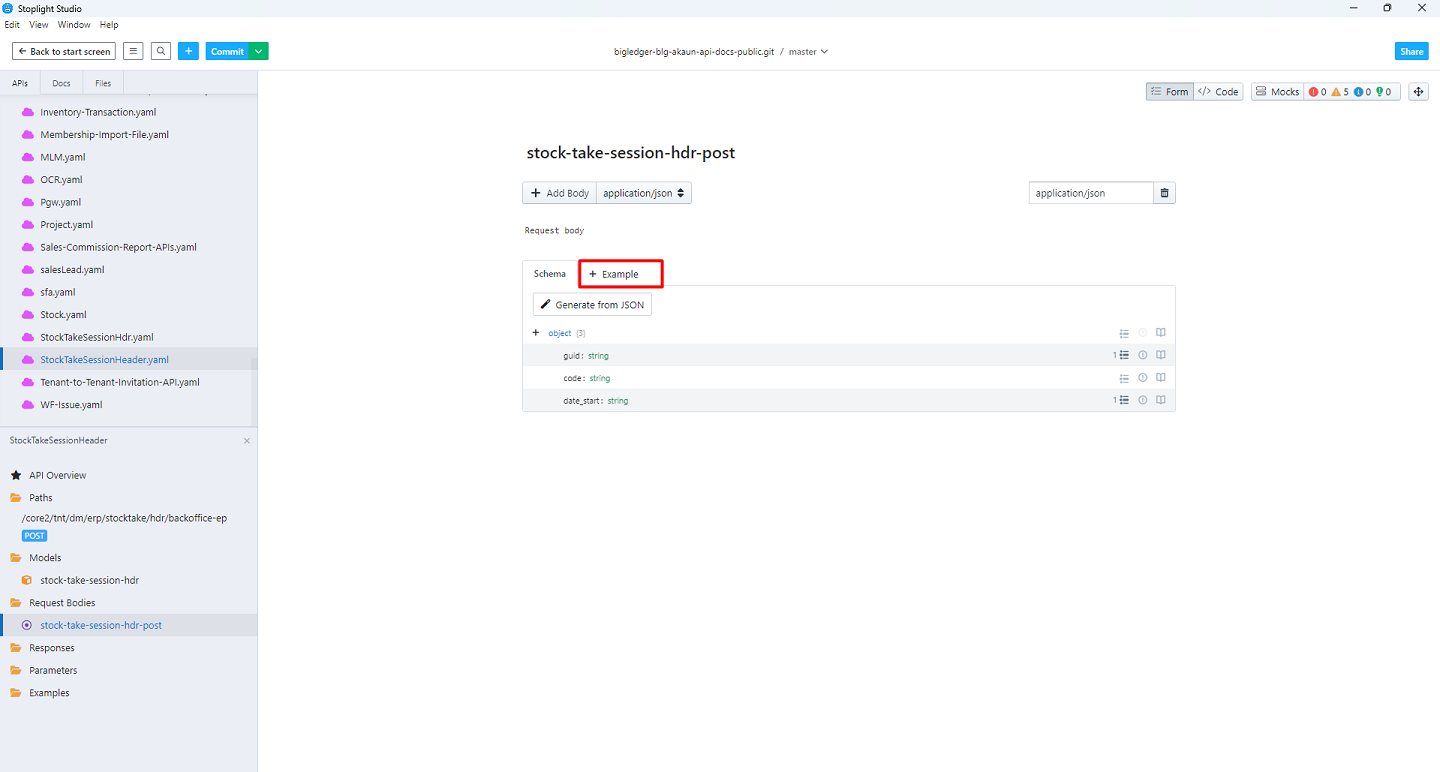
Task: Toggle required icon on the object row
Action: pos(1142,333)
